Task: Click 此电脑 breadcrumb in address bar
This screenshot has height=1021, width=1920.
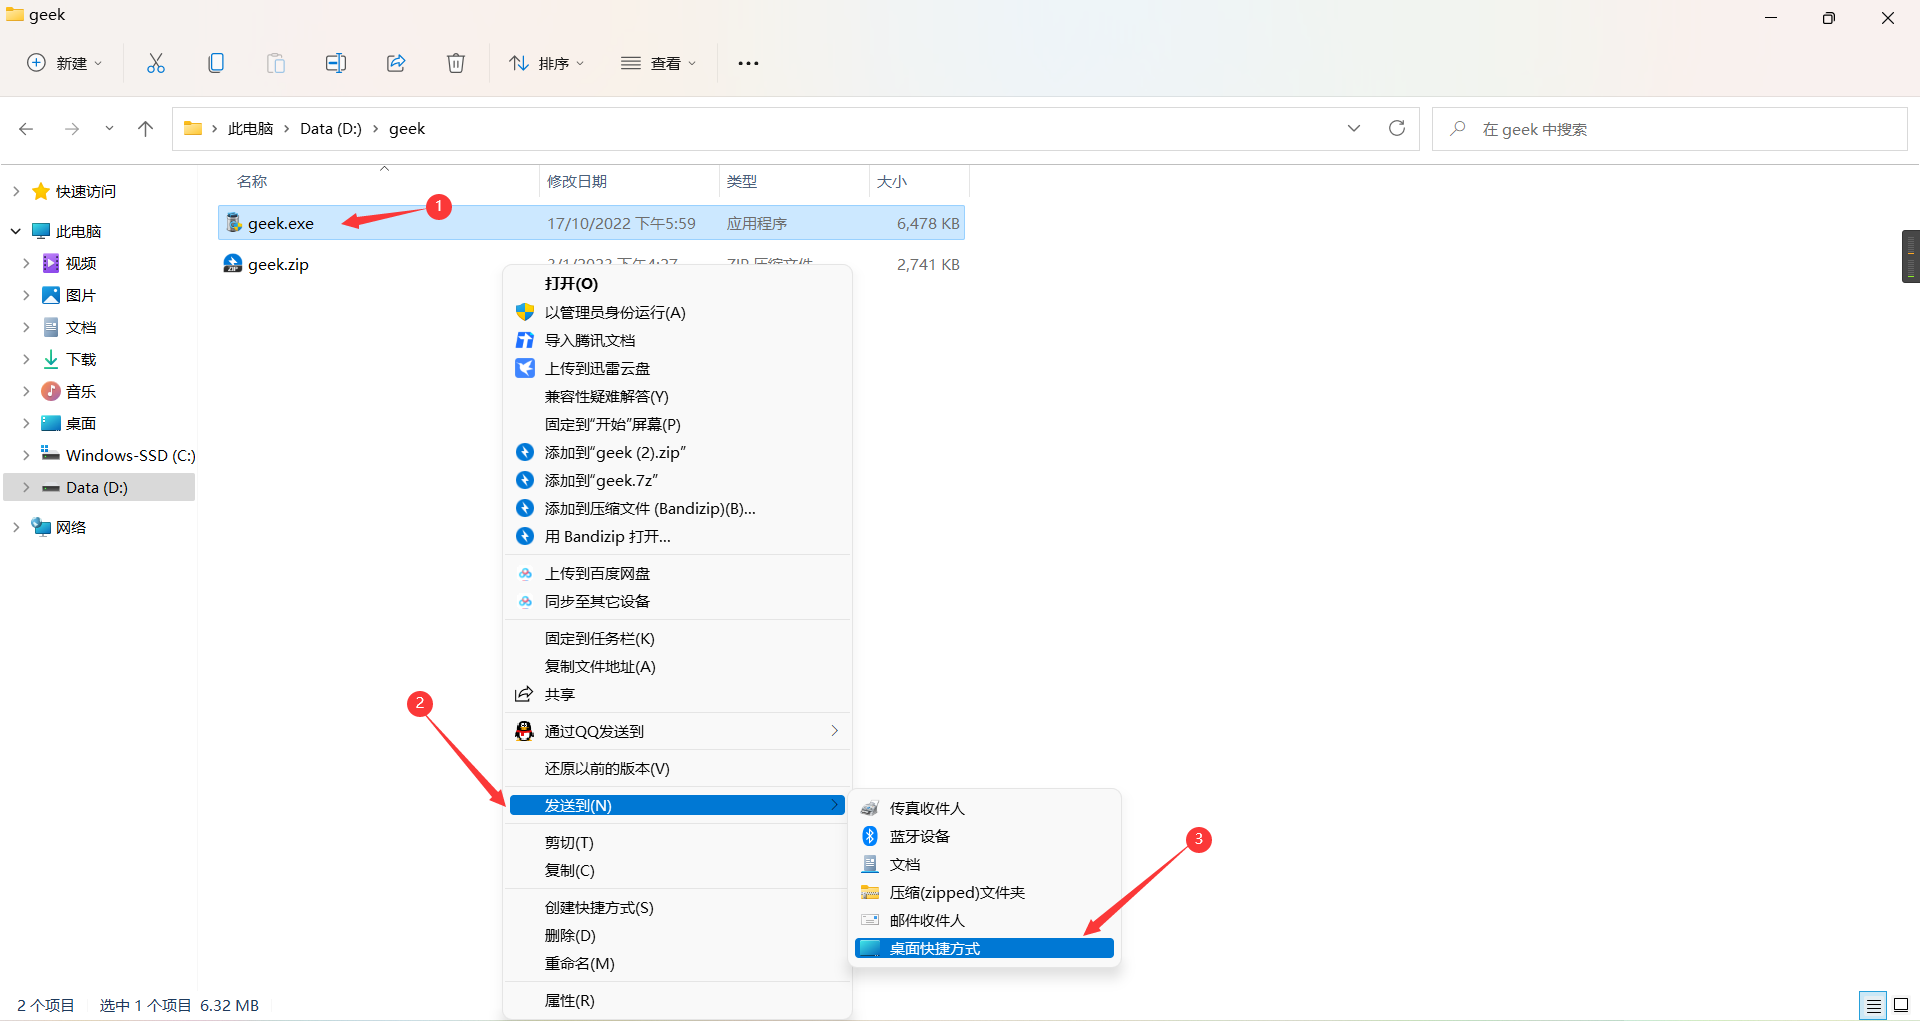Action: [250, 129]
